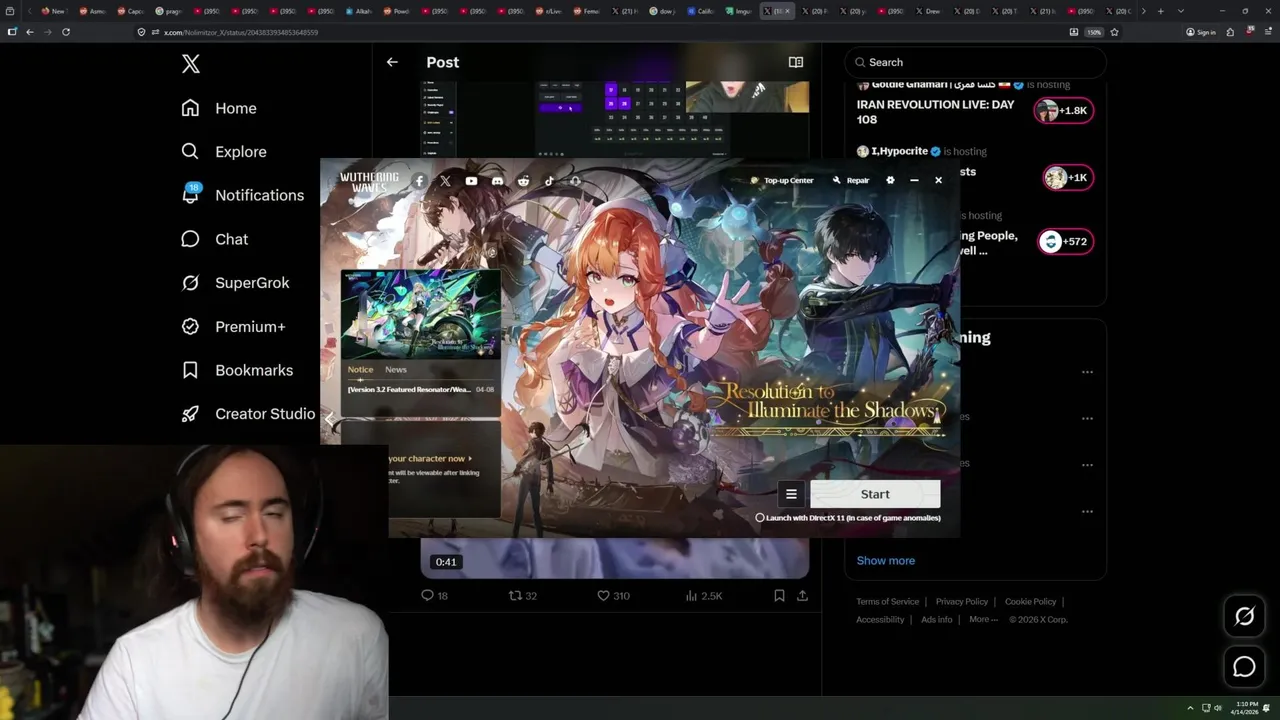The image size is (1280, 720).
Task: Like the post (310 likes)
Action: click(x=613, y=595)
